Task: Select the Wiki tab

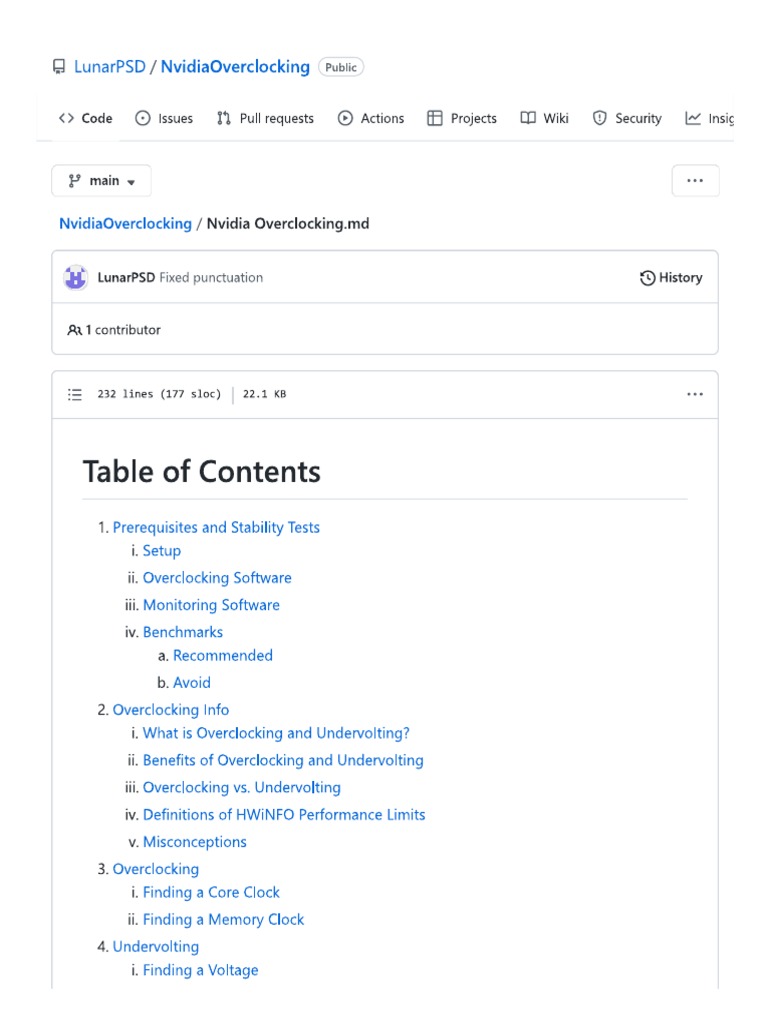Action: [545, 118]
